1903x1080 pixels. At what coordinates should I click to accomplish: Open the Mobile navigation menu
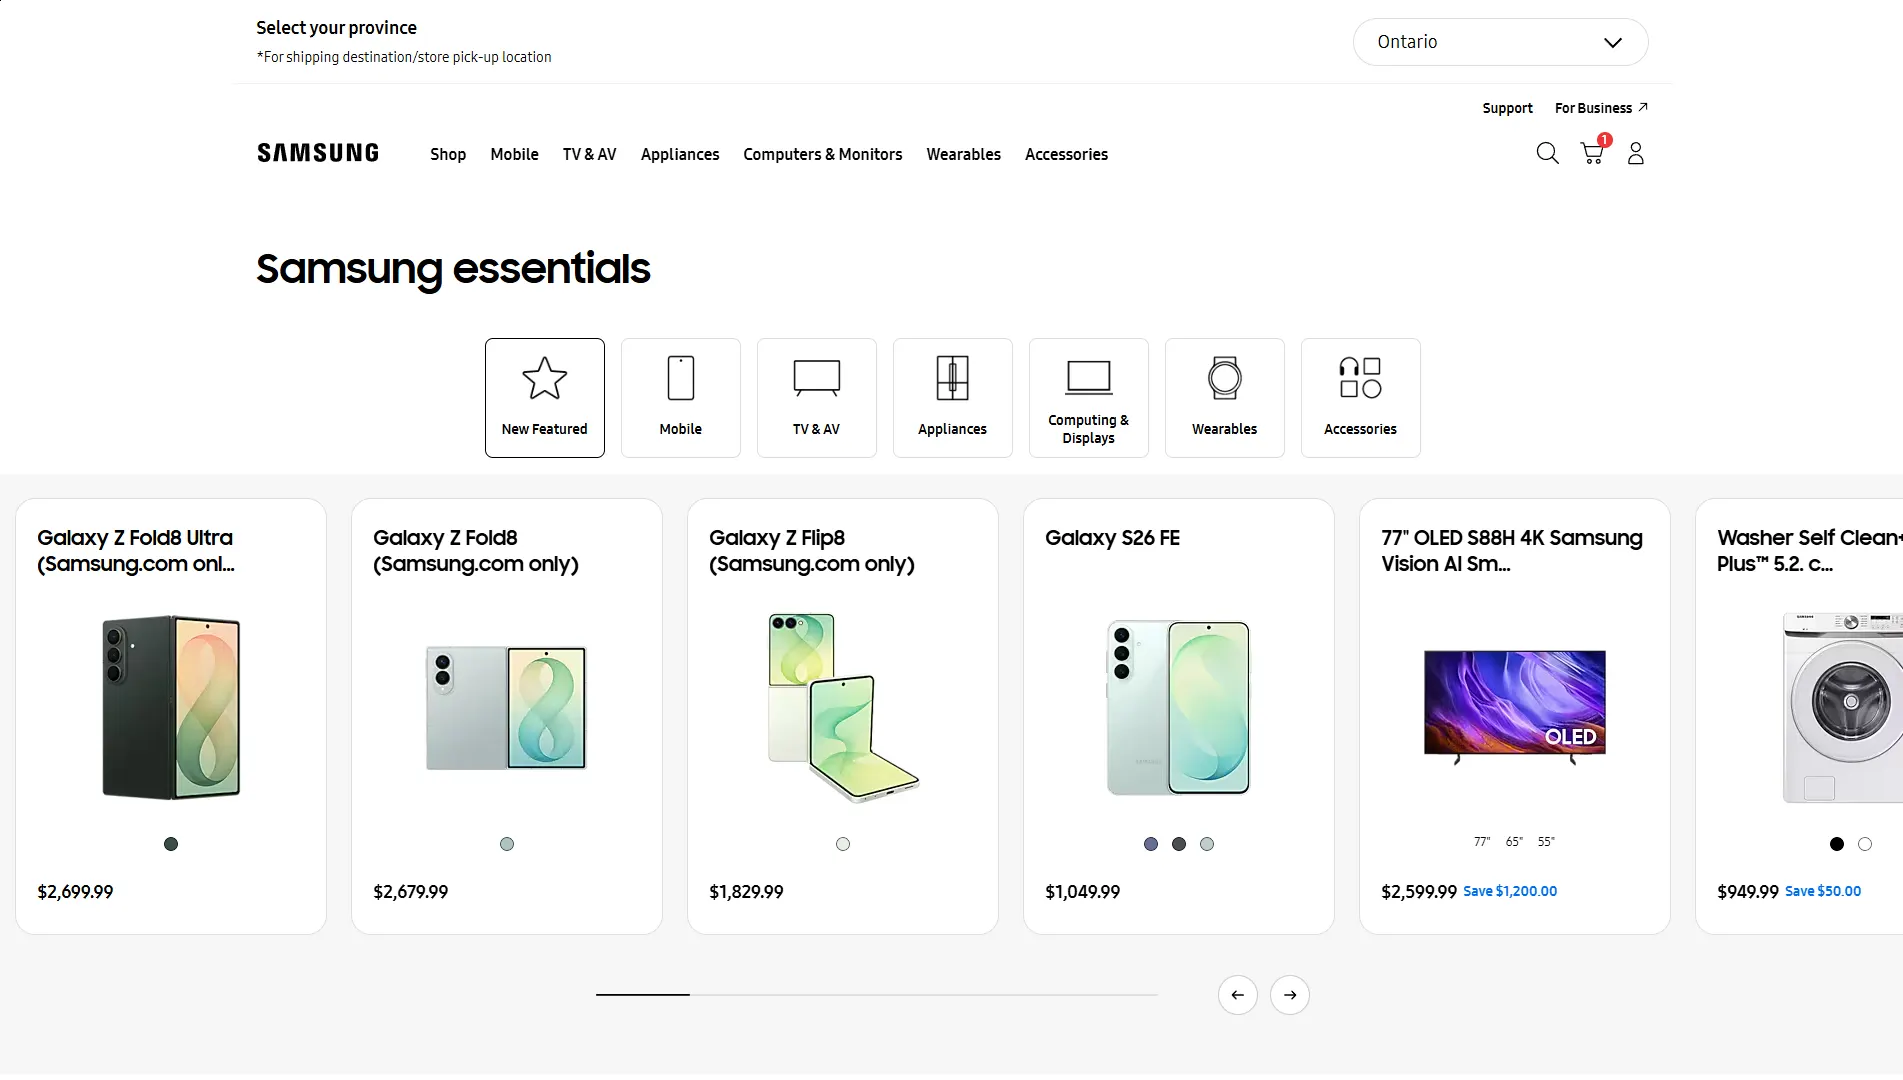click(x=514, y=154)
